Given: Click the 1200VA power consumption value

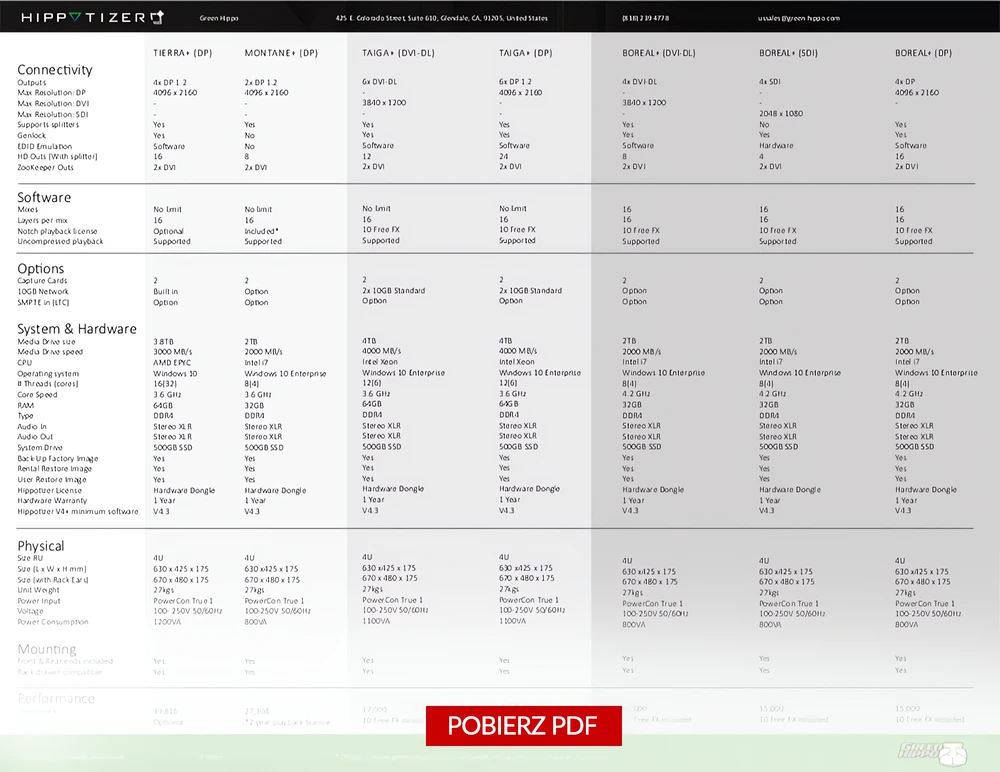Looking at the screenshot, I should click(x=167, y=622).
